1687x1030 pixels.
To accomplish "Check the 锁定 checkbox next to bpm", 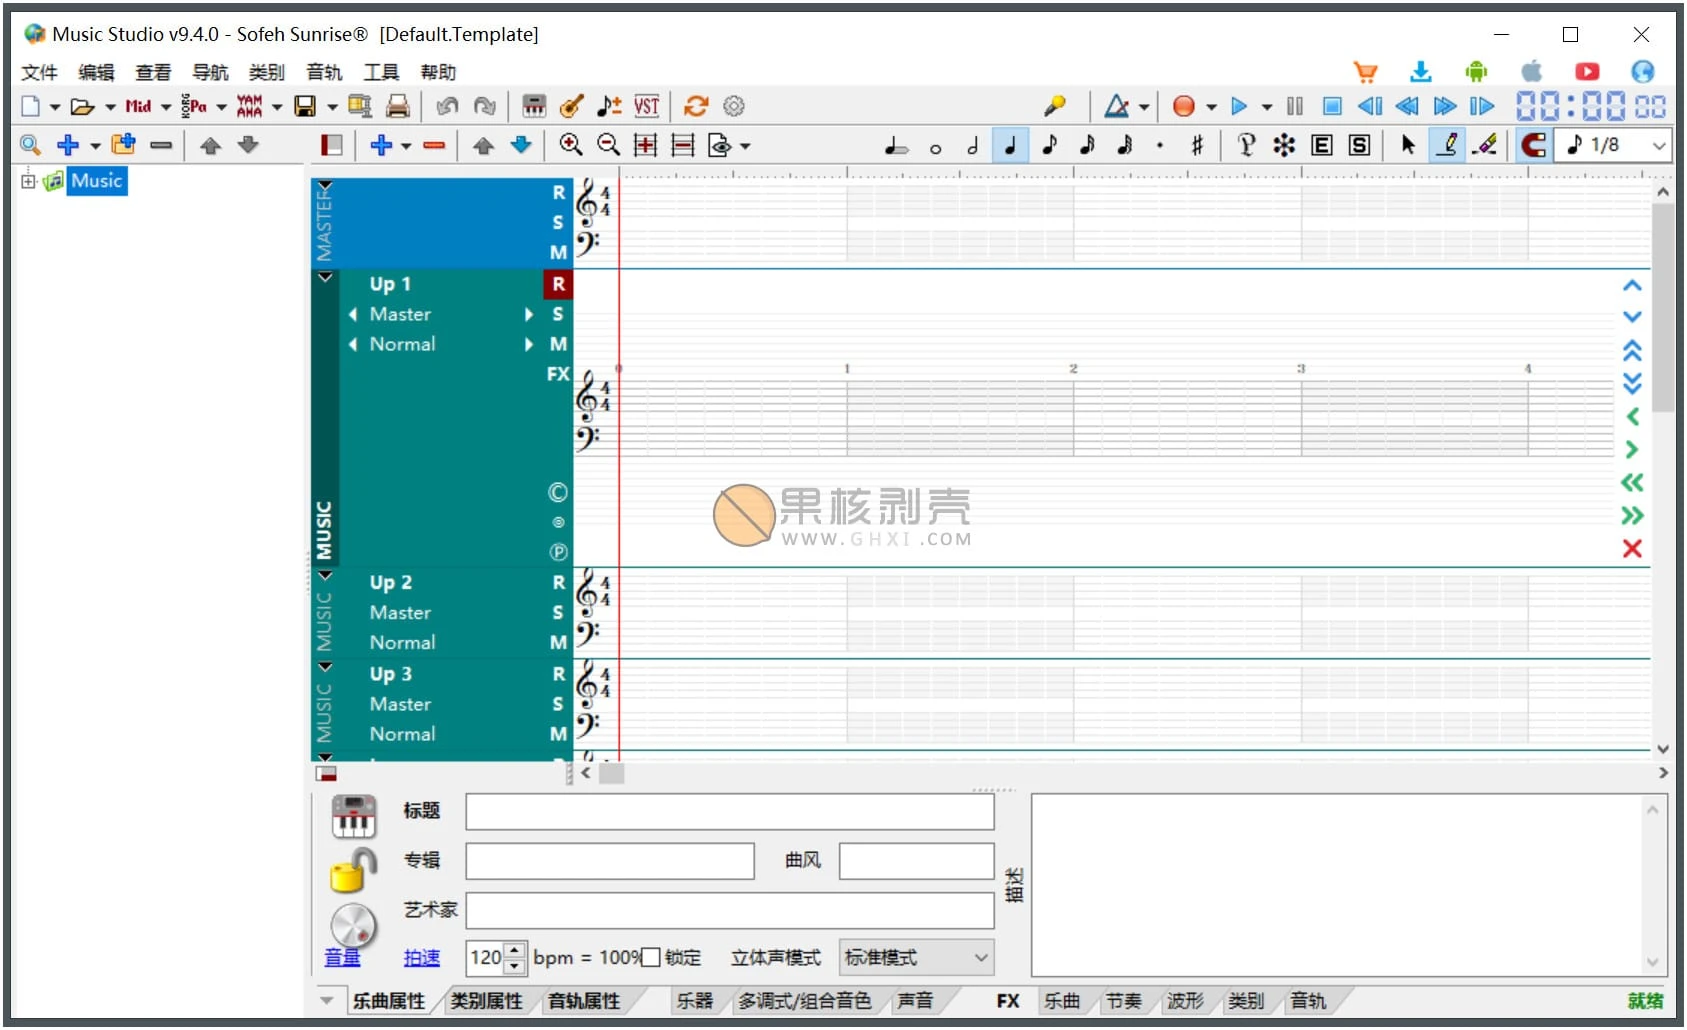I will [x=651, y=957].
